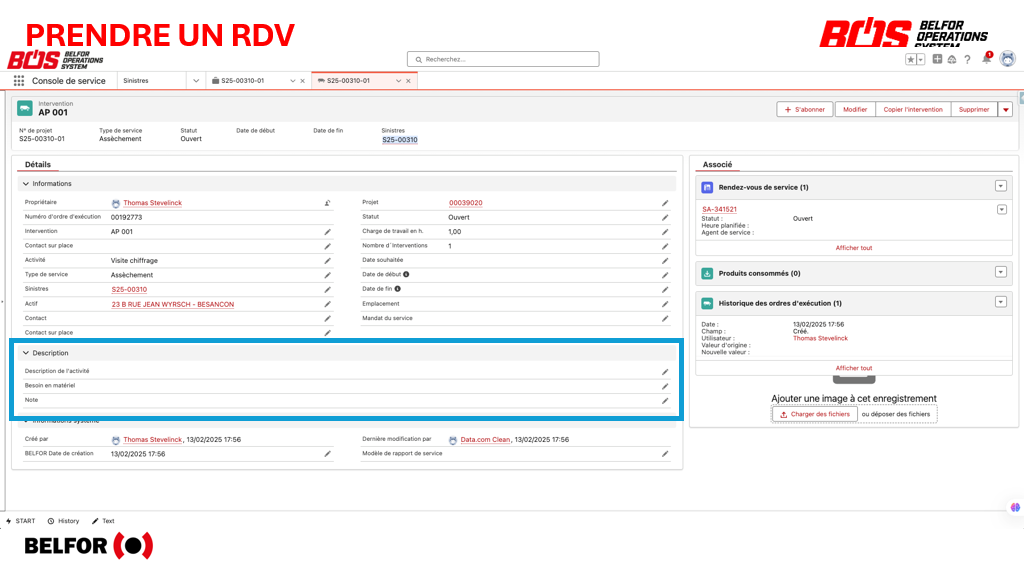This screenshot has width=1024, height=576.
Task: Close the active S25-00310-01 tab
Action: click(408, 81)
